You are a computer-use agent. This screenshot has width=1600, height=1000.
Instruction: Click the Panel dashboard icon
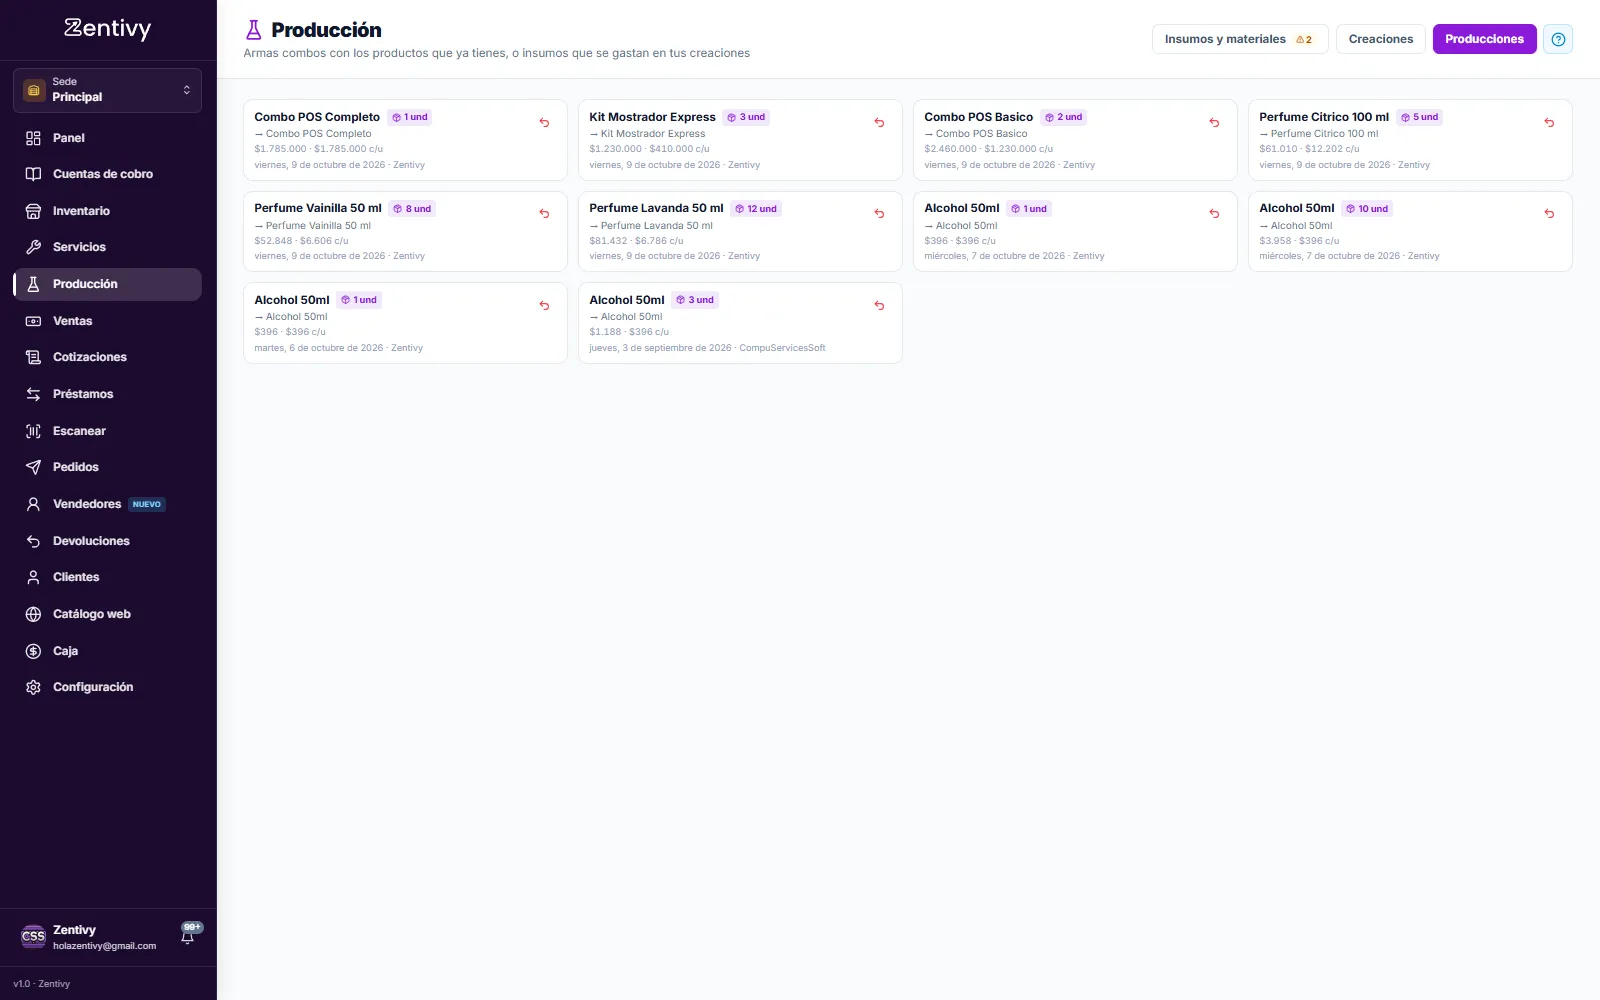click(33, 138)
